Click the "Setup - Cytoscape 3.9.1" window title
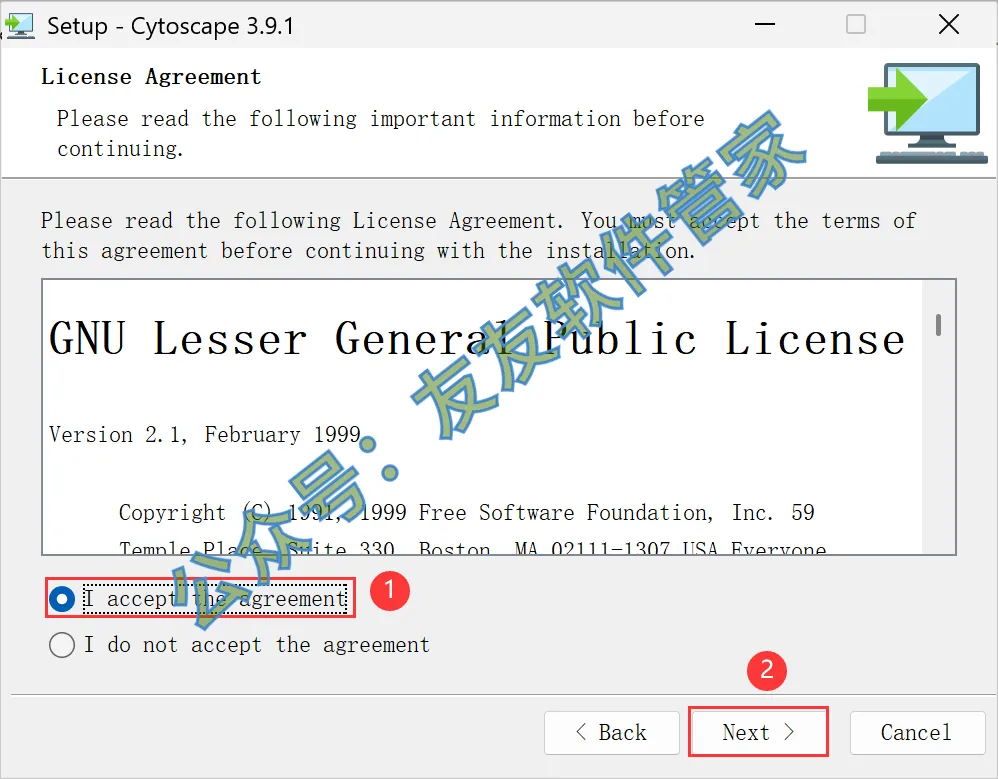The width and height of the screenshot is (998, 779). coord(171,26)
